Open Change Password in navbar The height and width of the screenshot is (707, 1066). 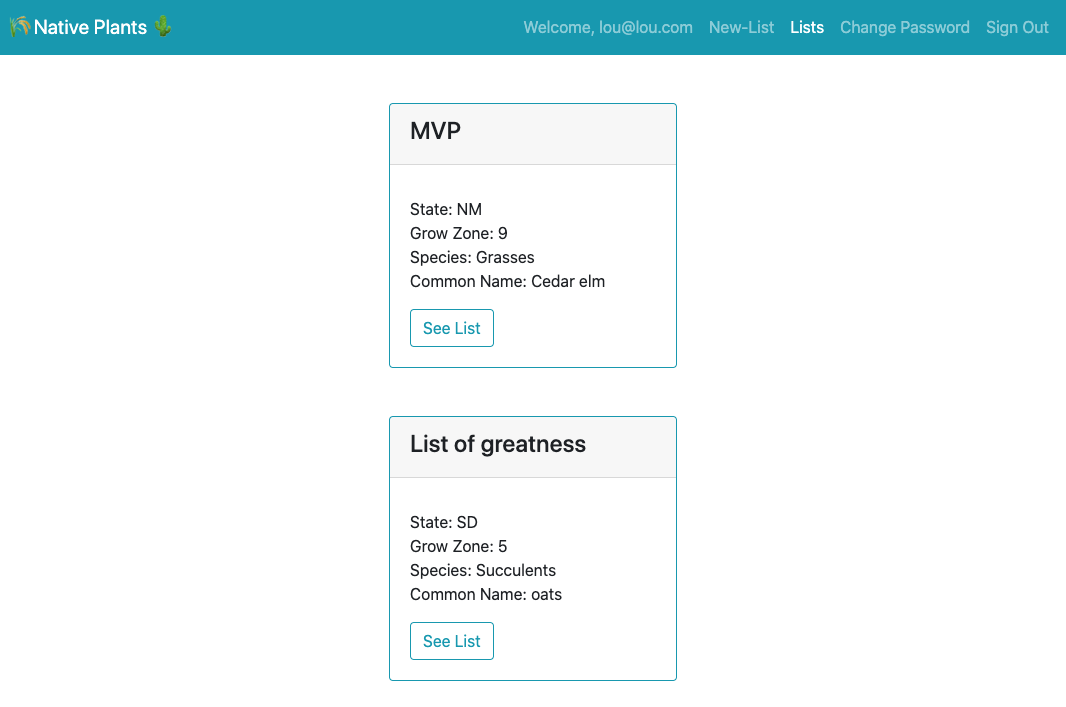[905, 27]
